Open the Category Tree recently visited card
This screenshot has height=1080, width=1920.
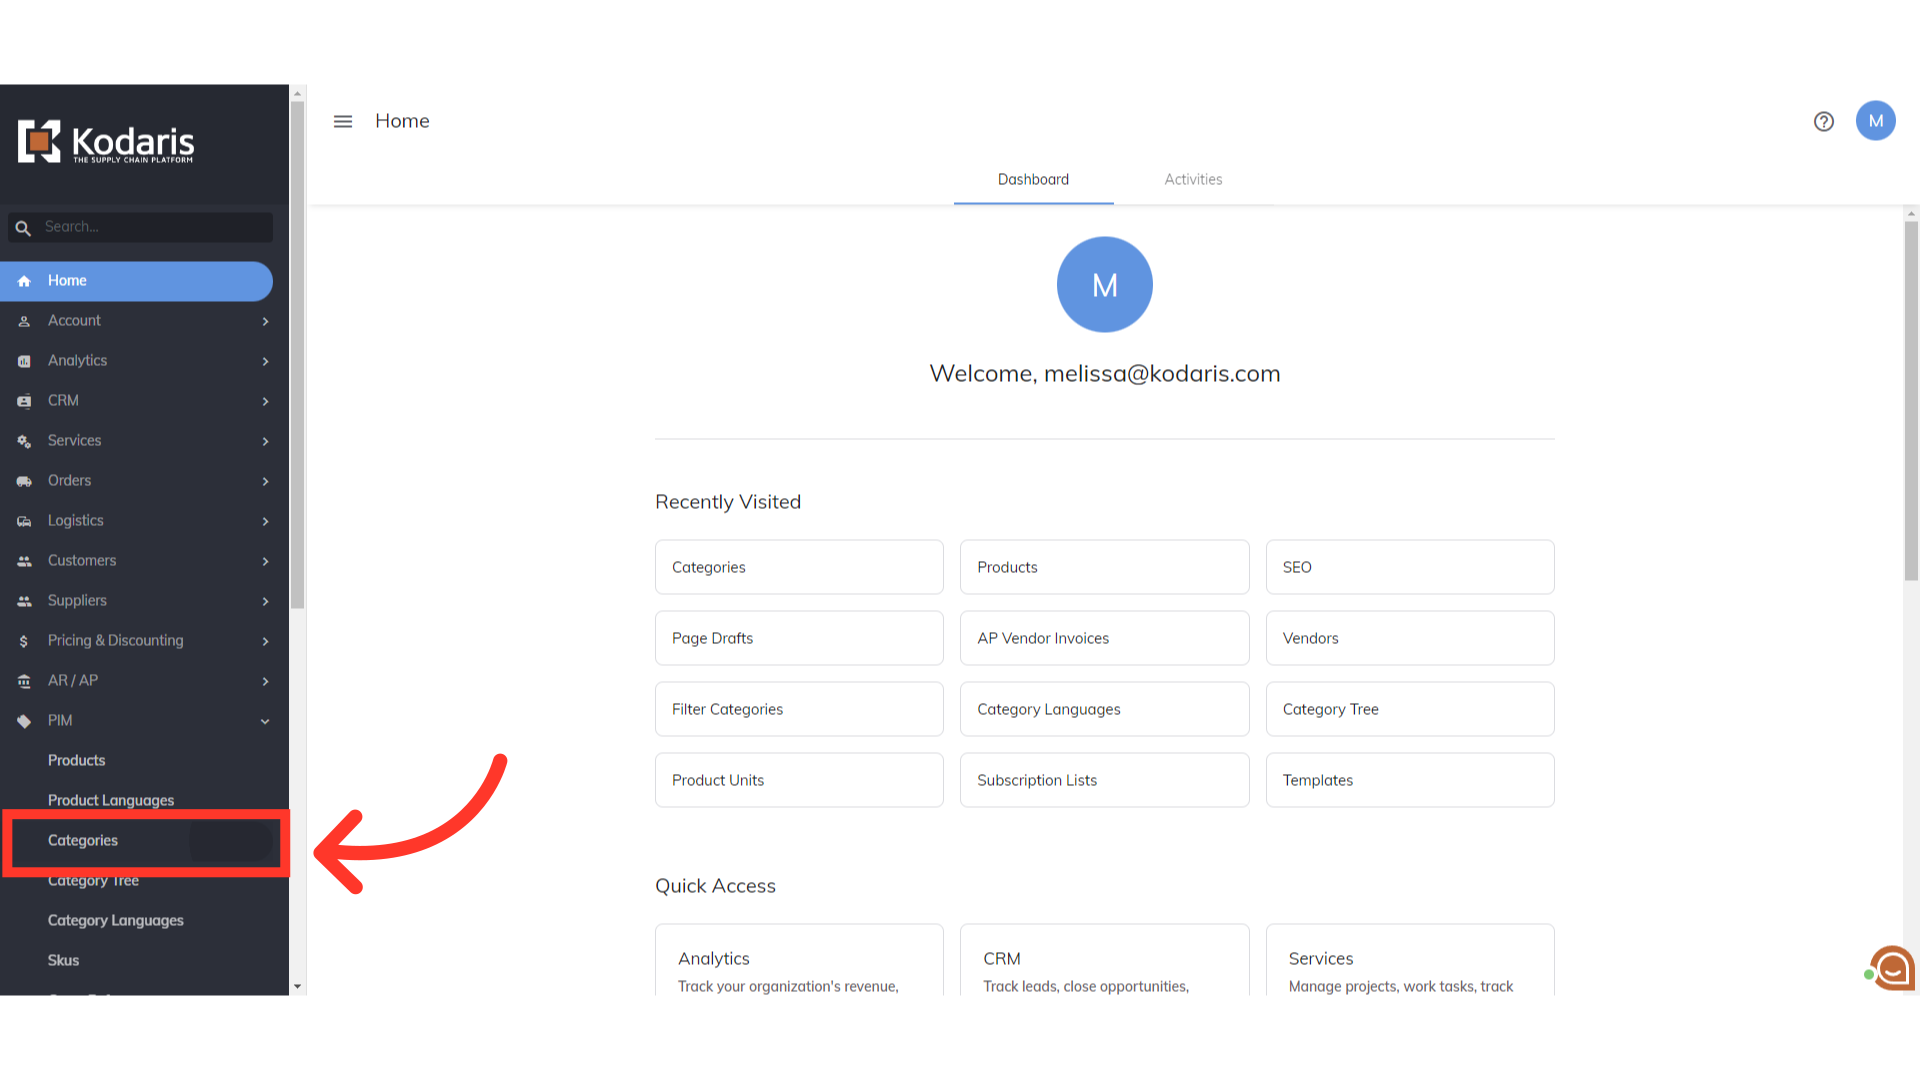1409,709
